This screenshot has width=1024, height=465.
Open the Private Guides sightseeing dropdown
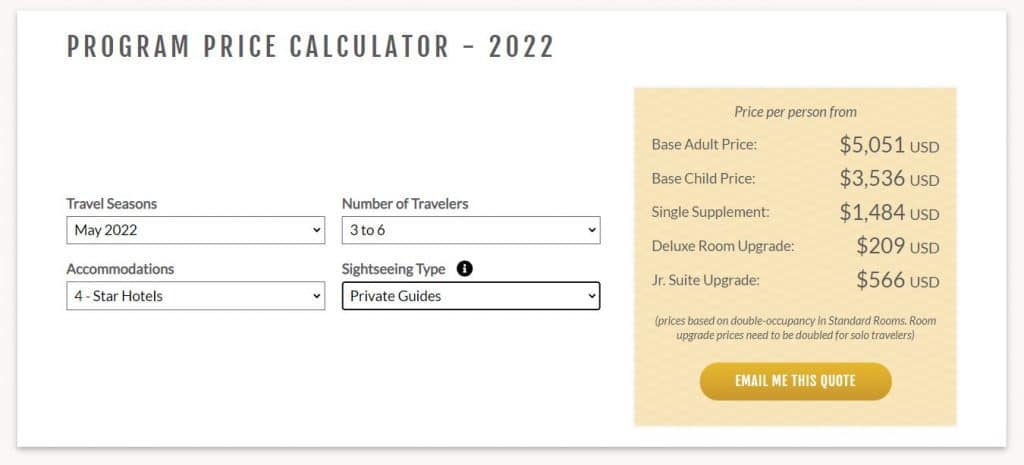point(470,296)
